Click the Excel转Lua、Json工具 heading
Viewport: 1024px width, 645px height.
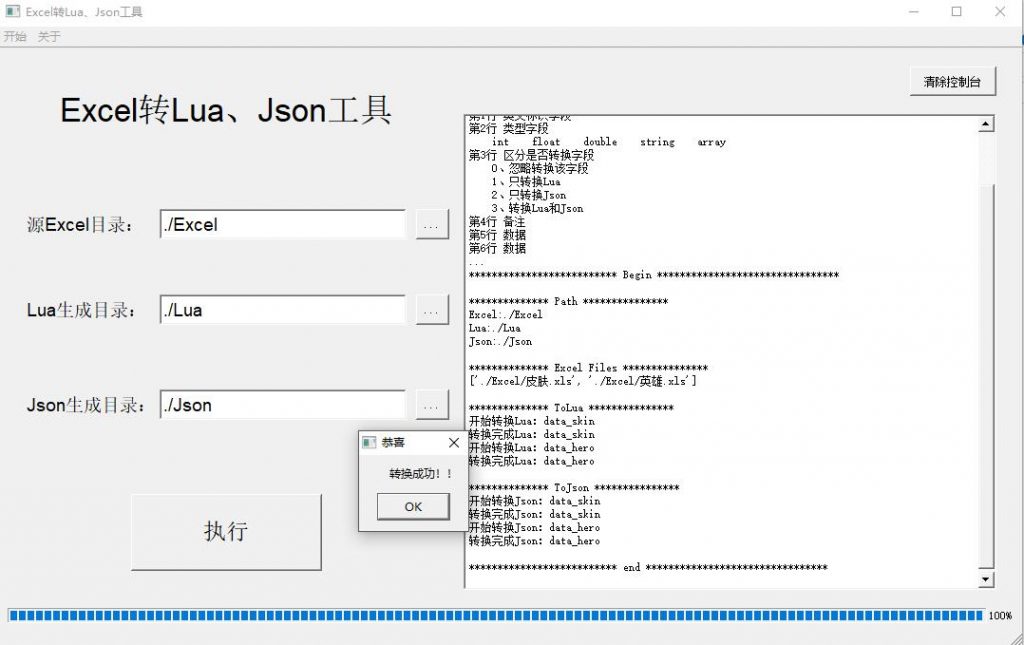226,110
